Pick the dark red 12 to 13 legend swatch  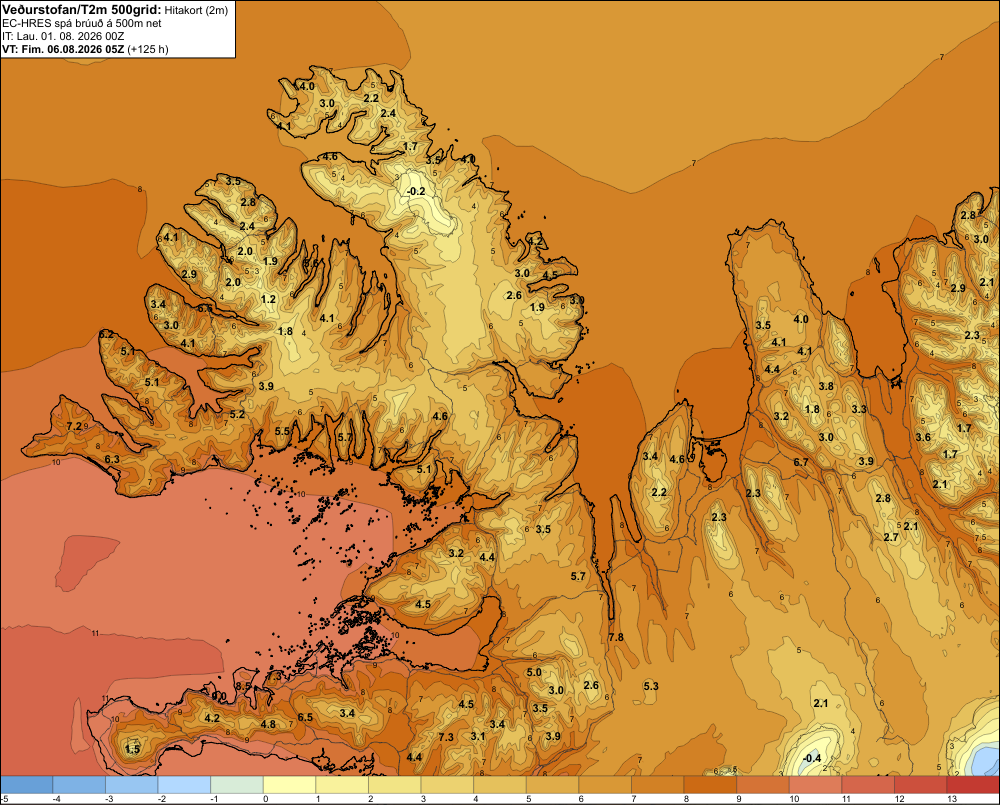click(x=920, y=785)
